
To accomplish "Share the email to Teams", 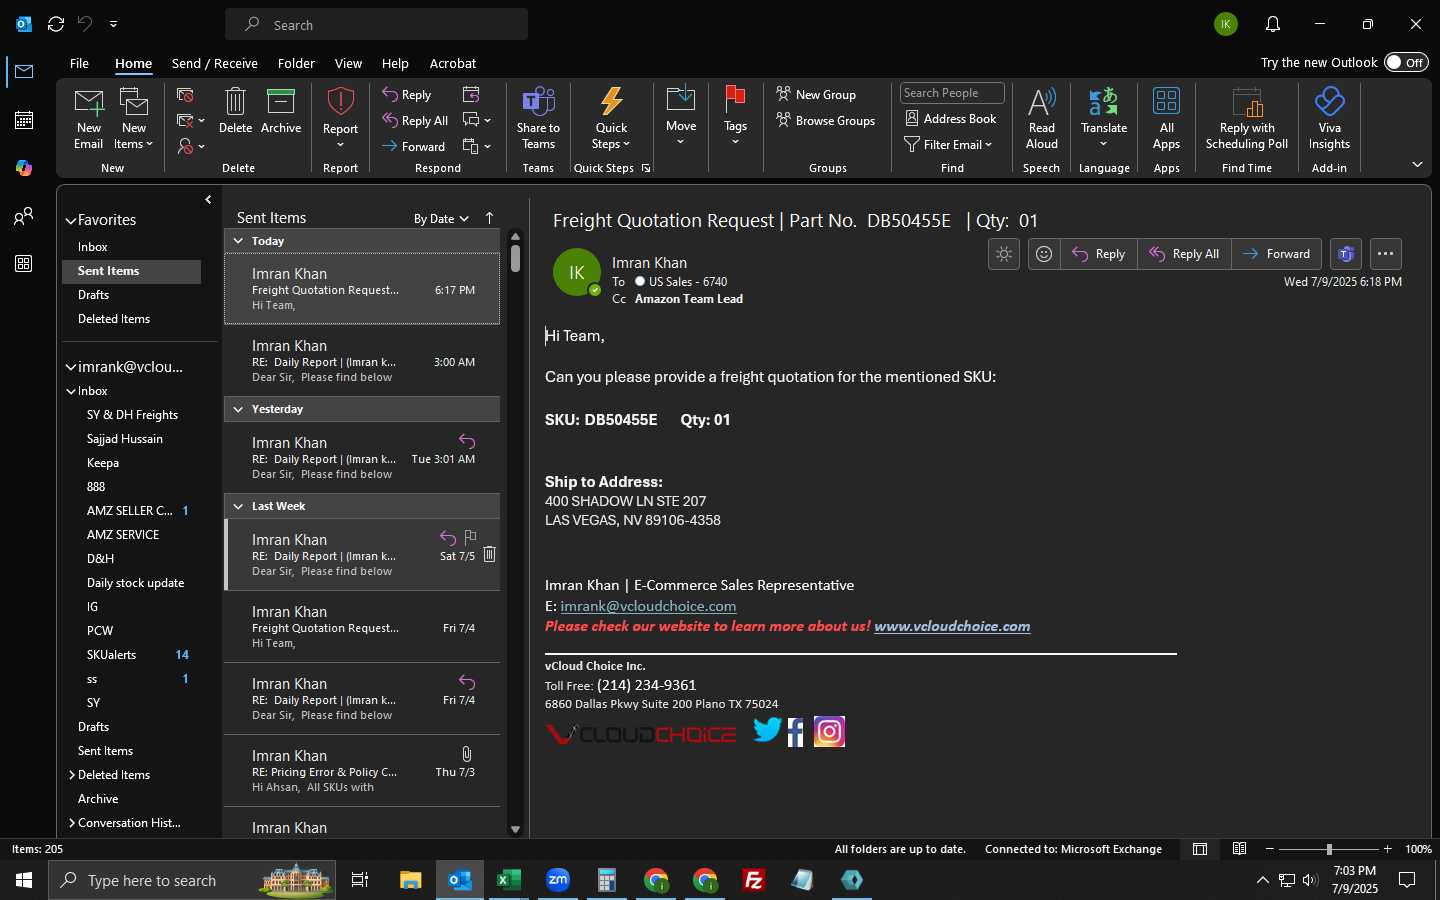I will (538, 118).
